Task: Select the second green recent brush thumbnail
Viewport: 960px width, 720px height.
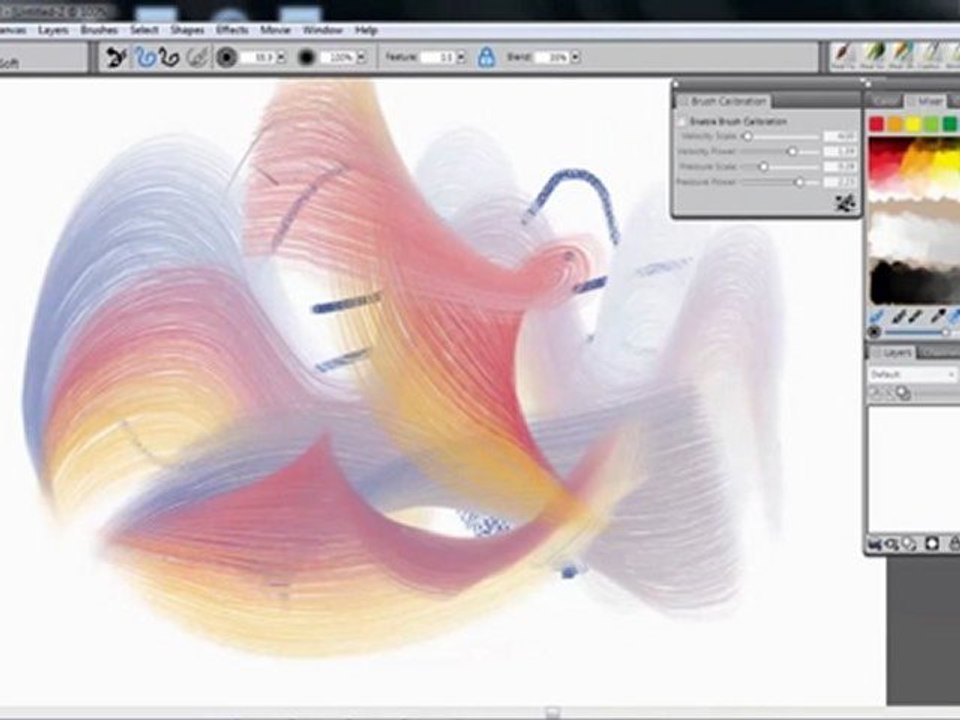Action: 874,56
